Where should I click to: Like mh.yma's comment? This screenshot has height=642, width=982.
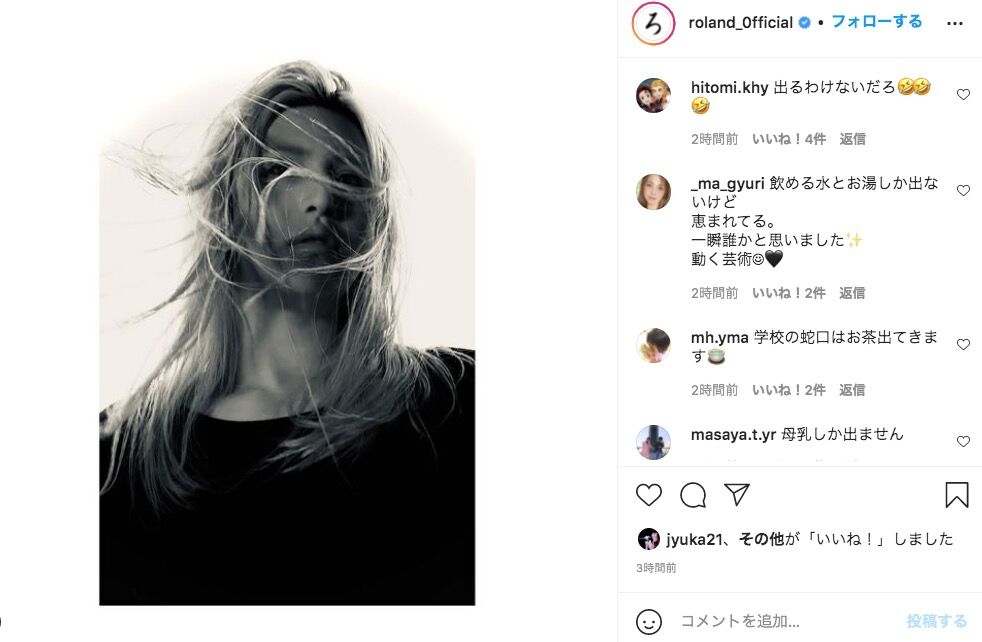pos(963,344)
